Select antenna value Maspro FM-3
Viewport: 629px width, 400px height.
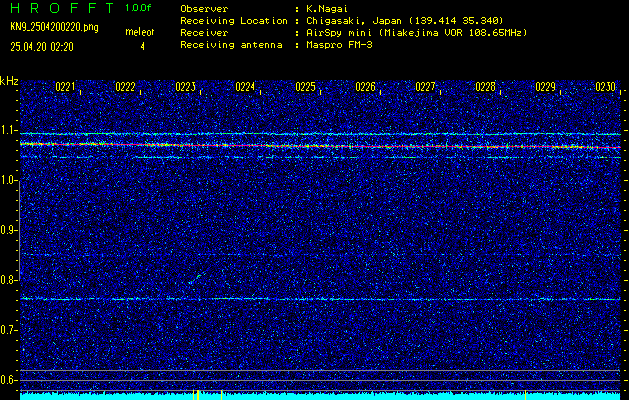(339, 45)
